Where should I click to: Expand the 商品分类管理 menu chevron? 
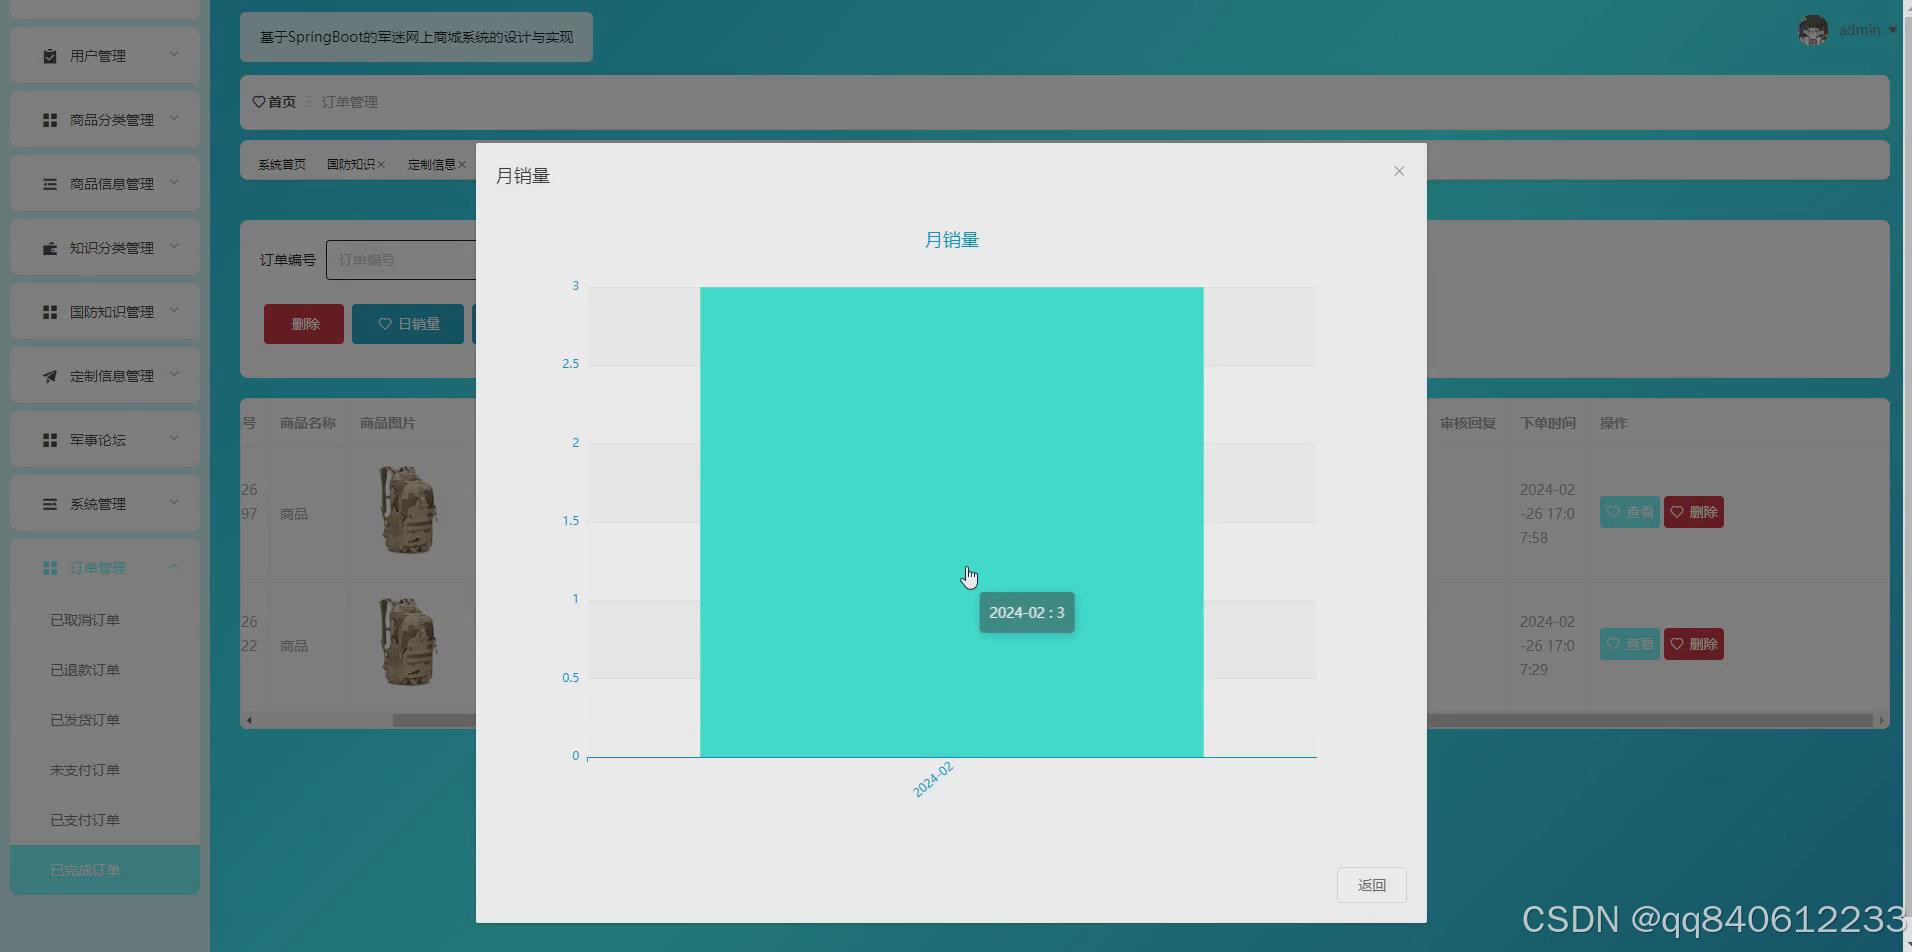click(174, 118)
